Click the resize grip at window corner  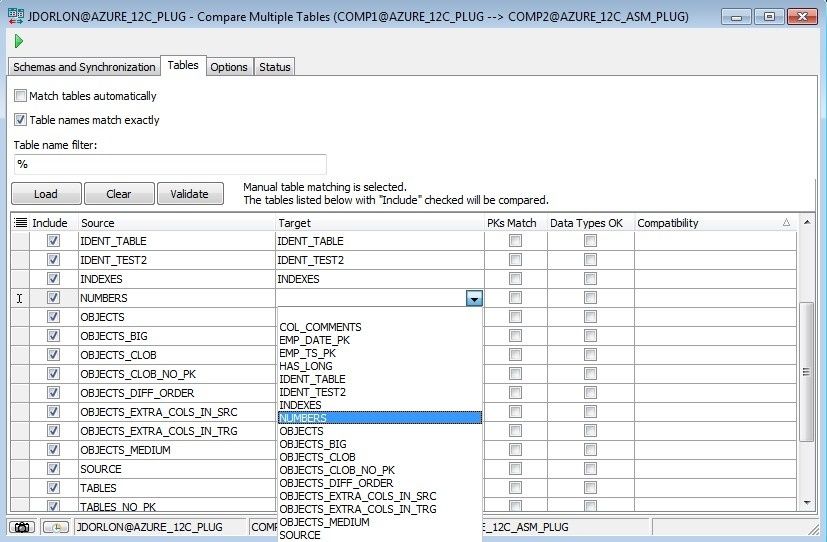click(814, 528)
